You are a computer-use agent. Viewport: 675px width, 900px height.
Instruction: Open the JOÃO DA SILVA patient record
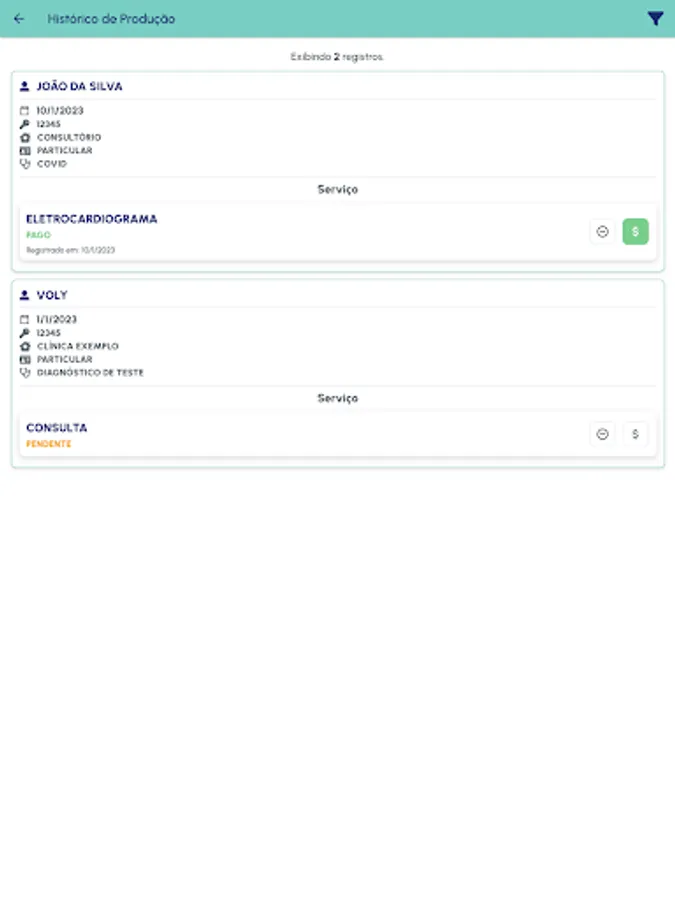[80, 87]
